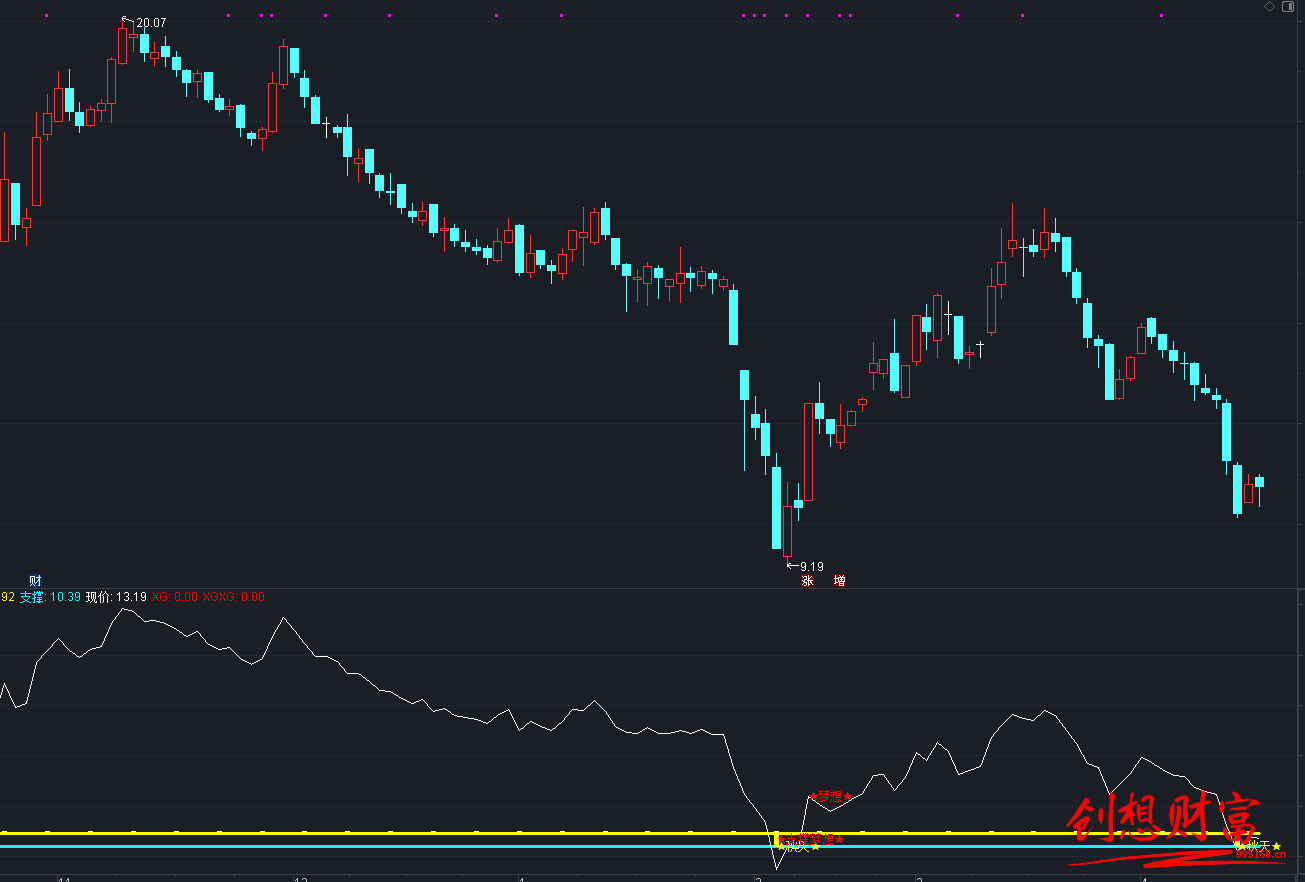1305x882 pixels.
Task: Toggle the side panel icon beside the diamond
Action: (1286, 7)
